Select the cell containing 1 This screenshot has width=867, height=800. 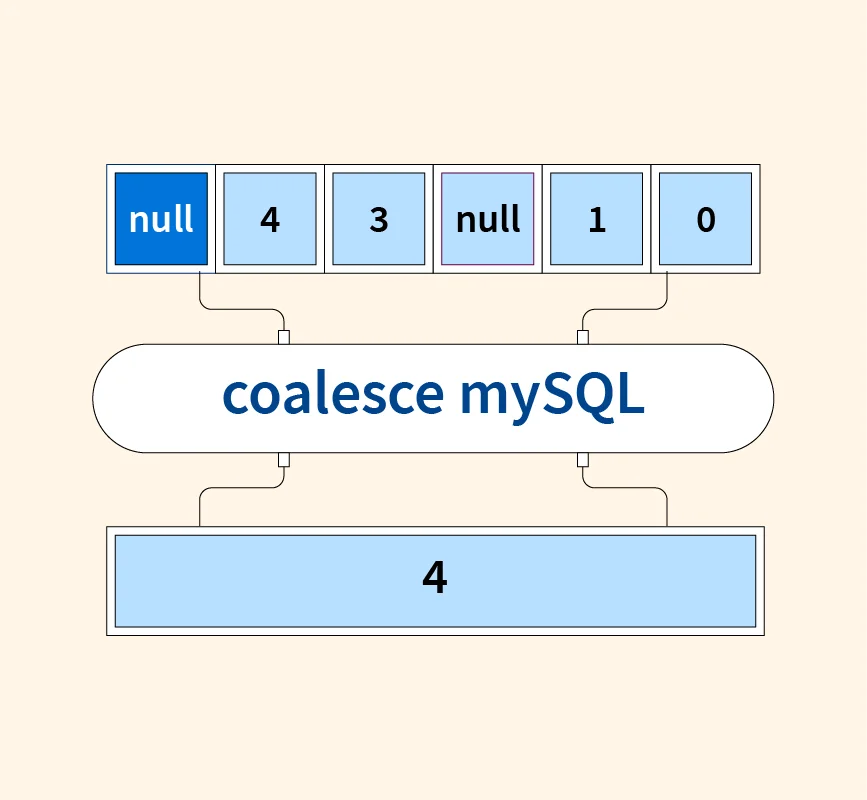tap(597, 219)
